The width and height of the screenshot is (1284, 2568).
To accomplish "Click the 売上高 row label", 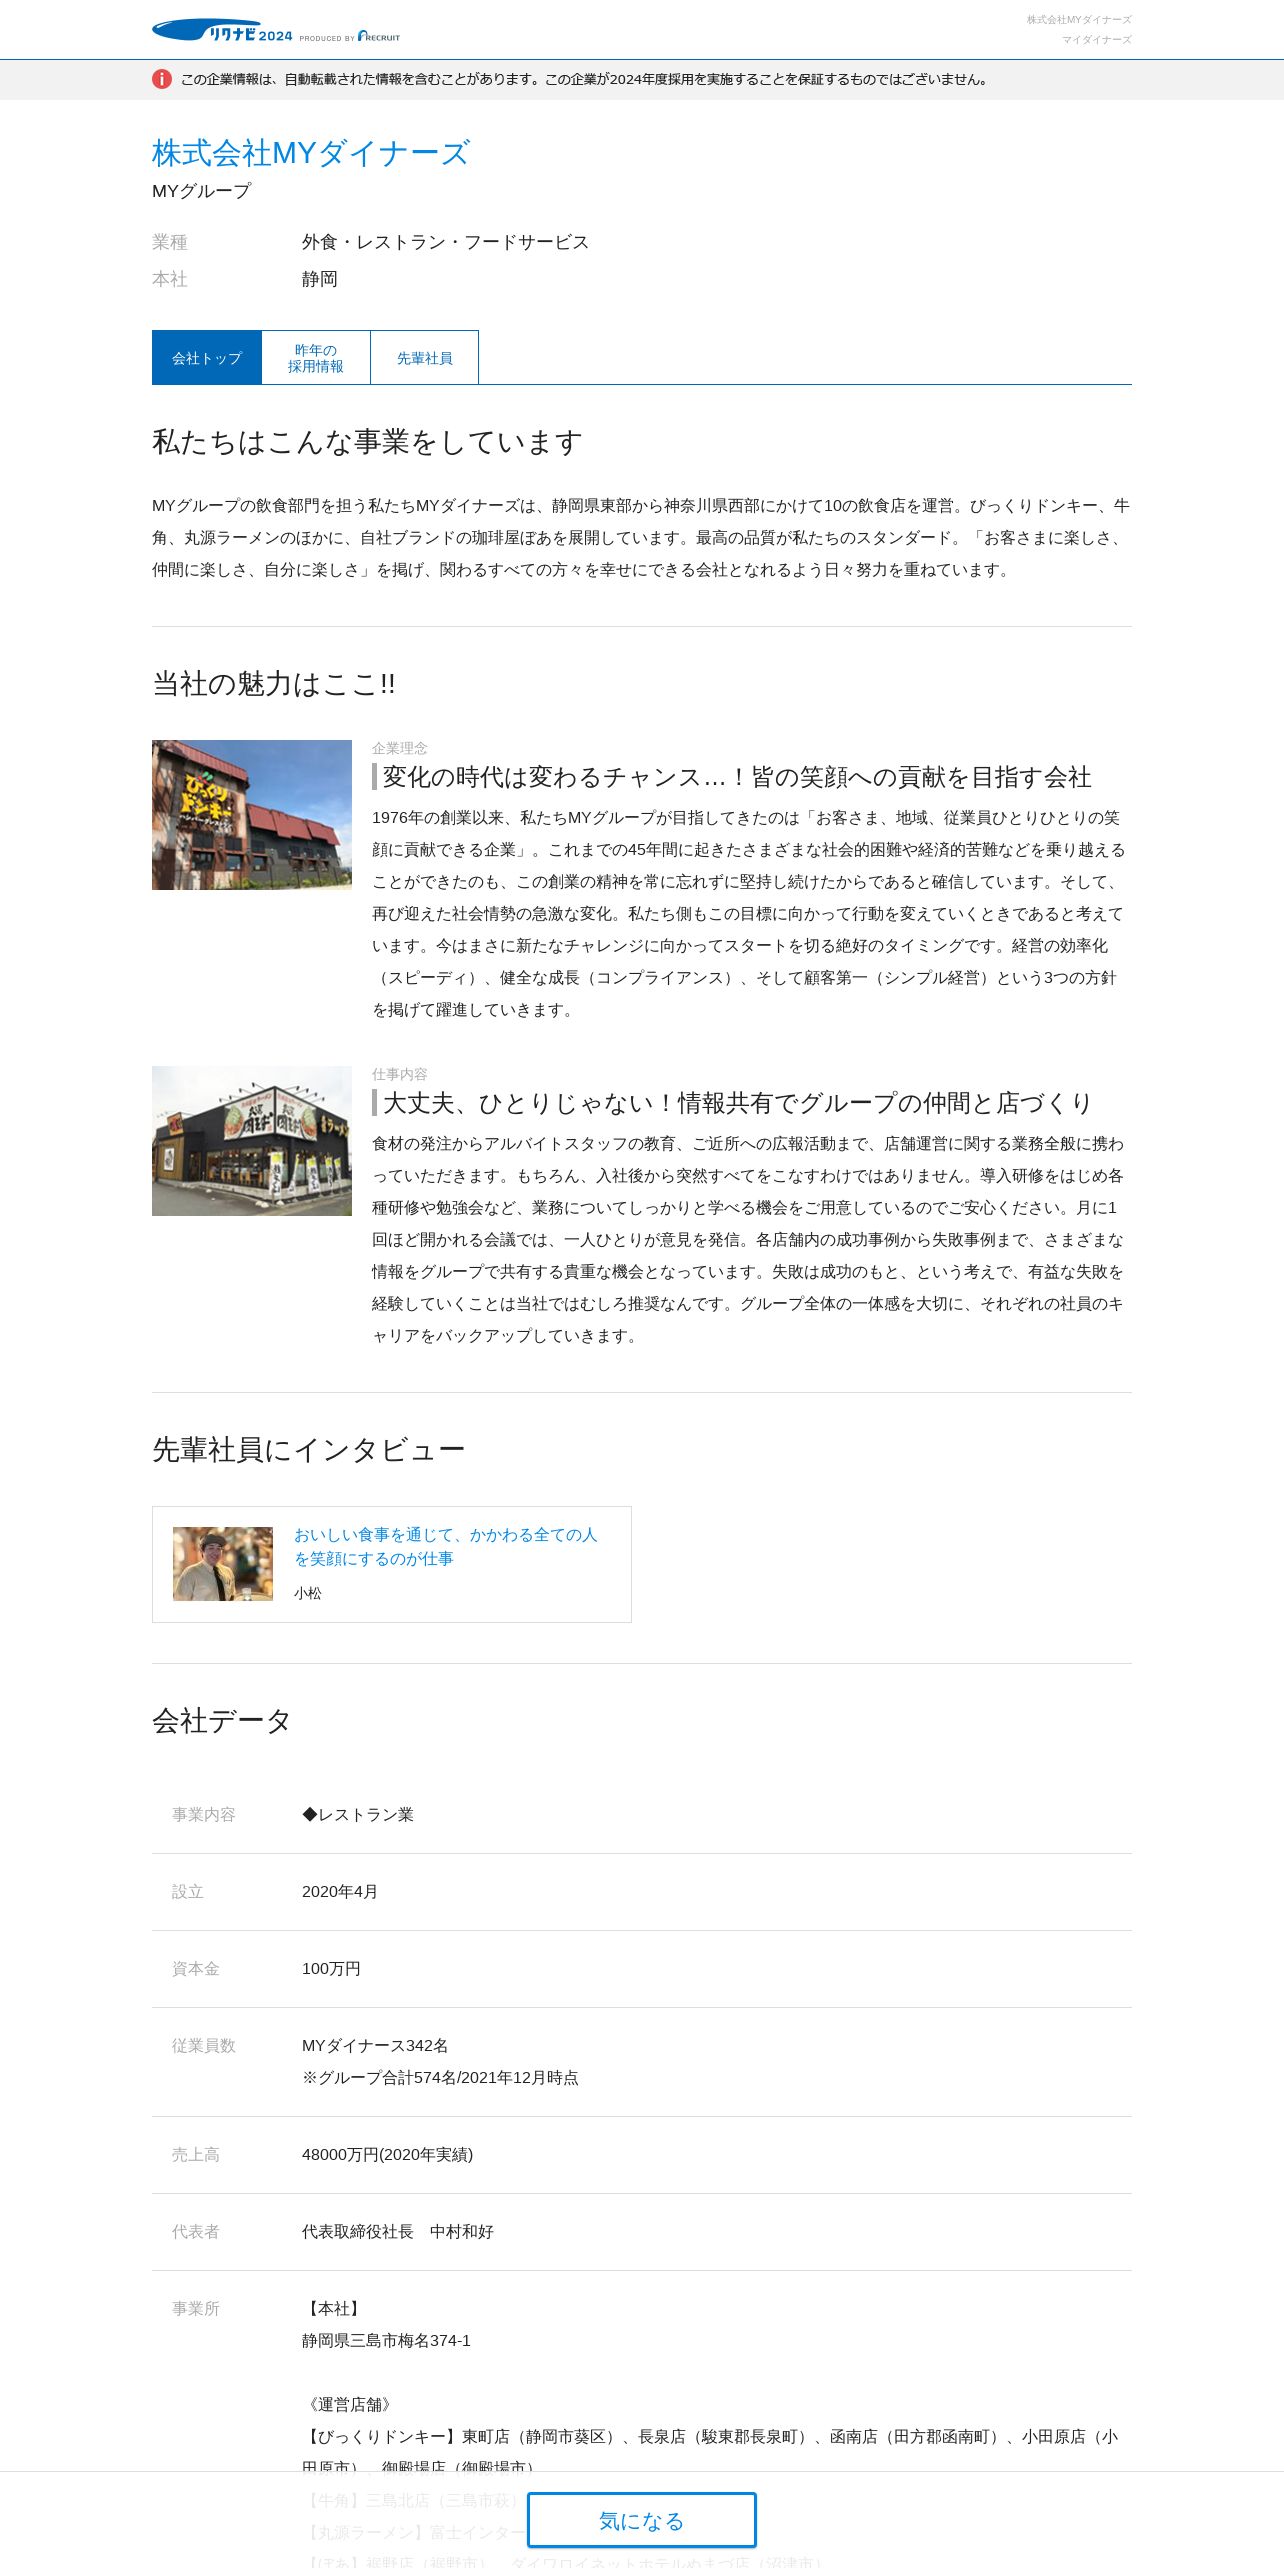I will [x=196, y=2155].
